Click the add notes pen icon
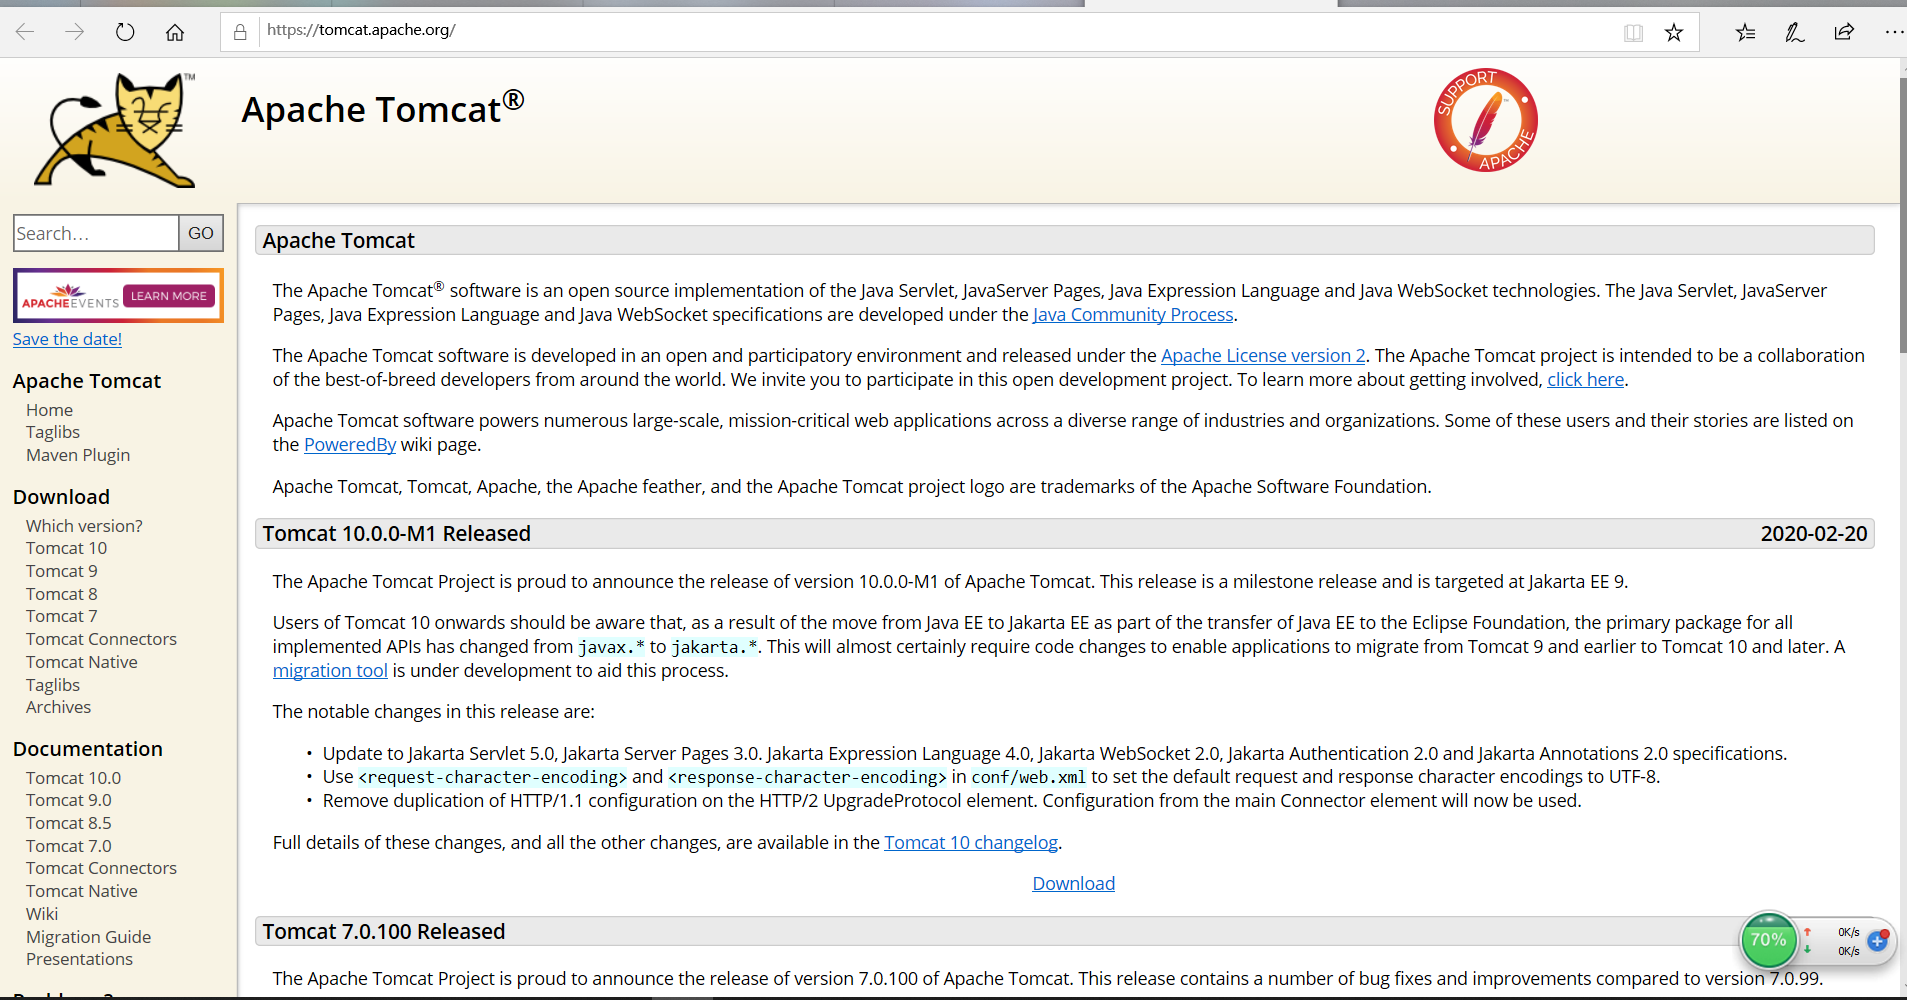 [1795, 32]
